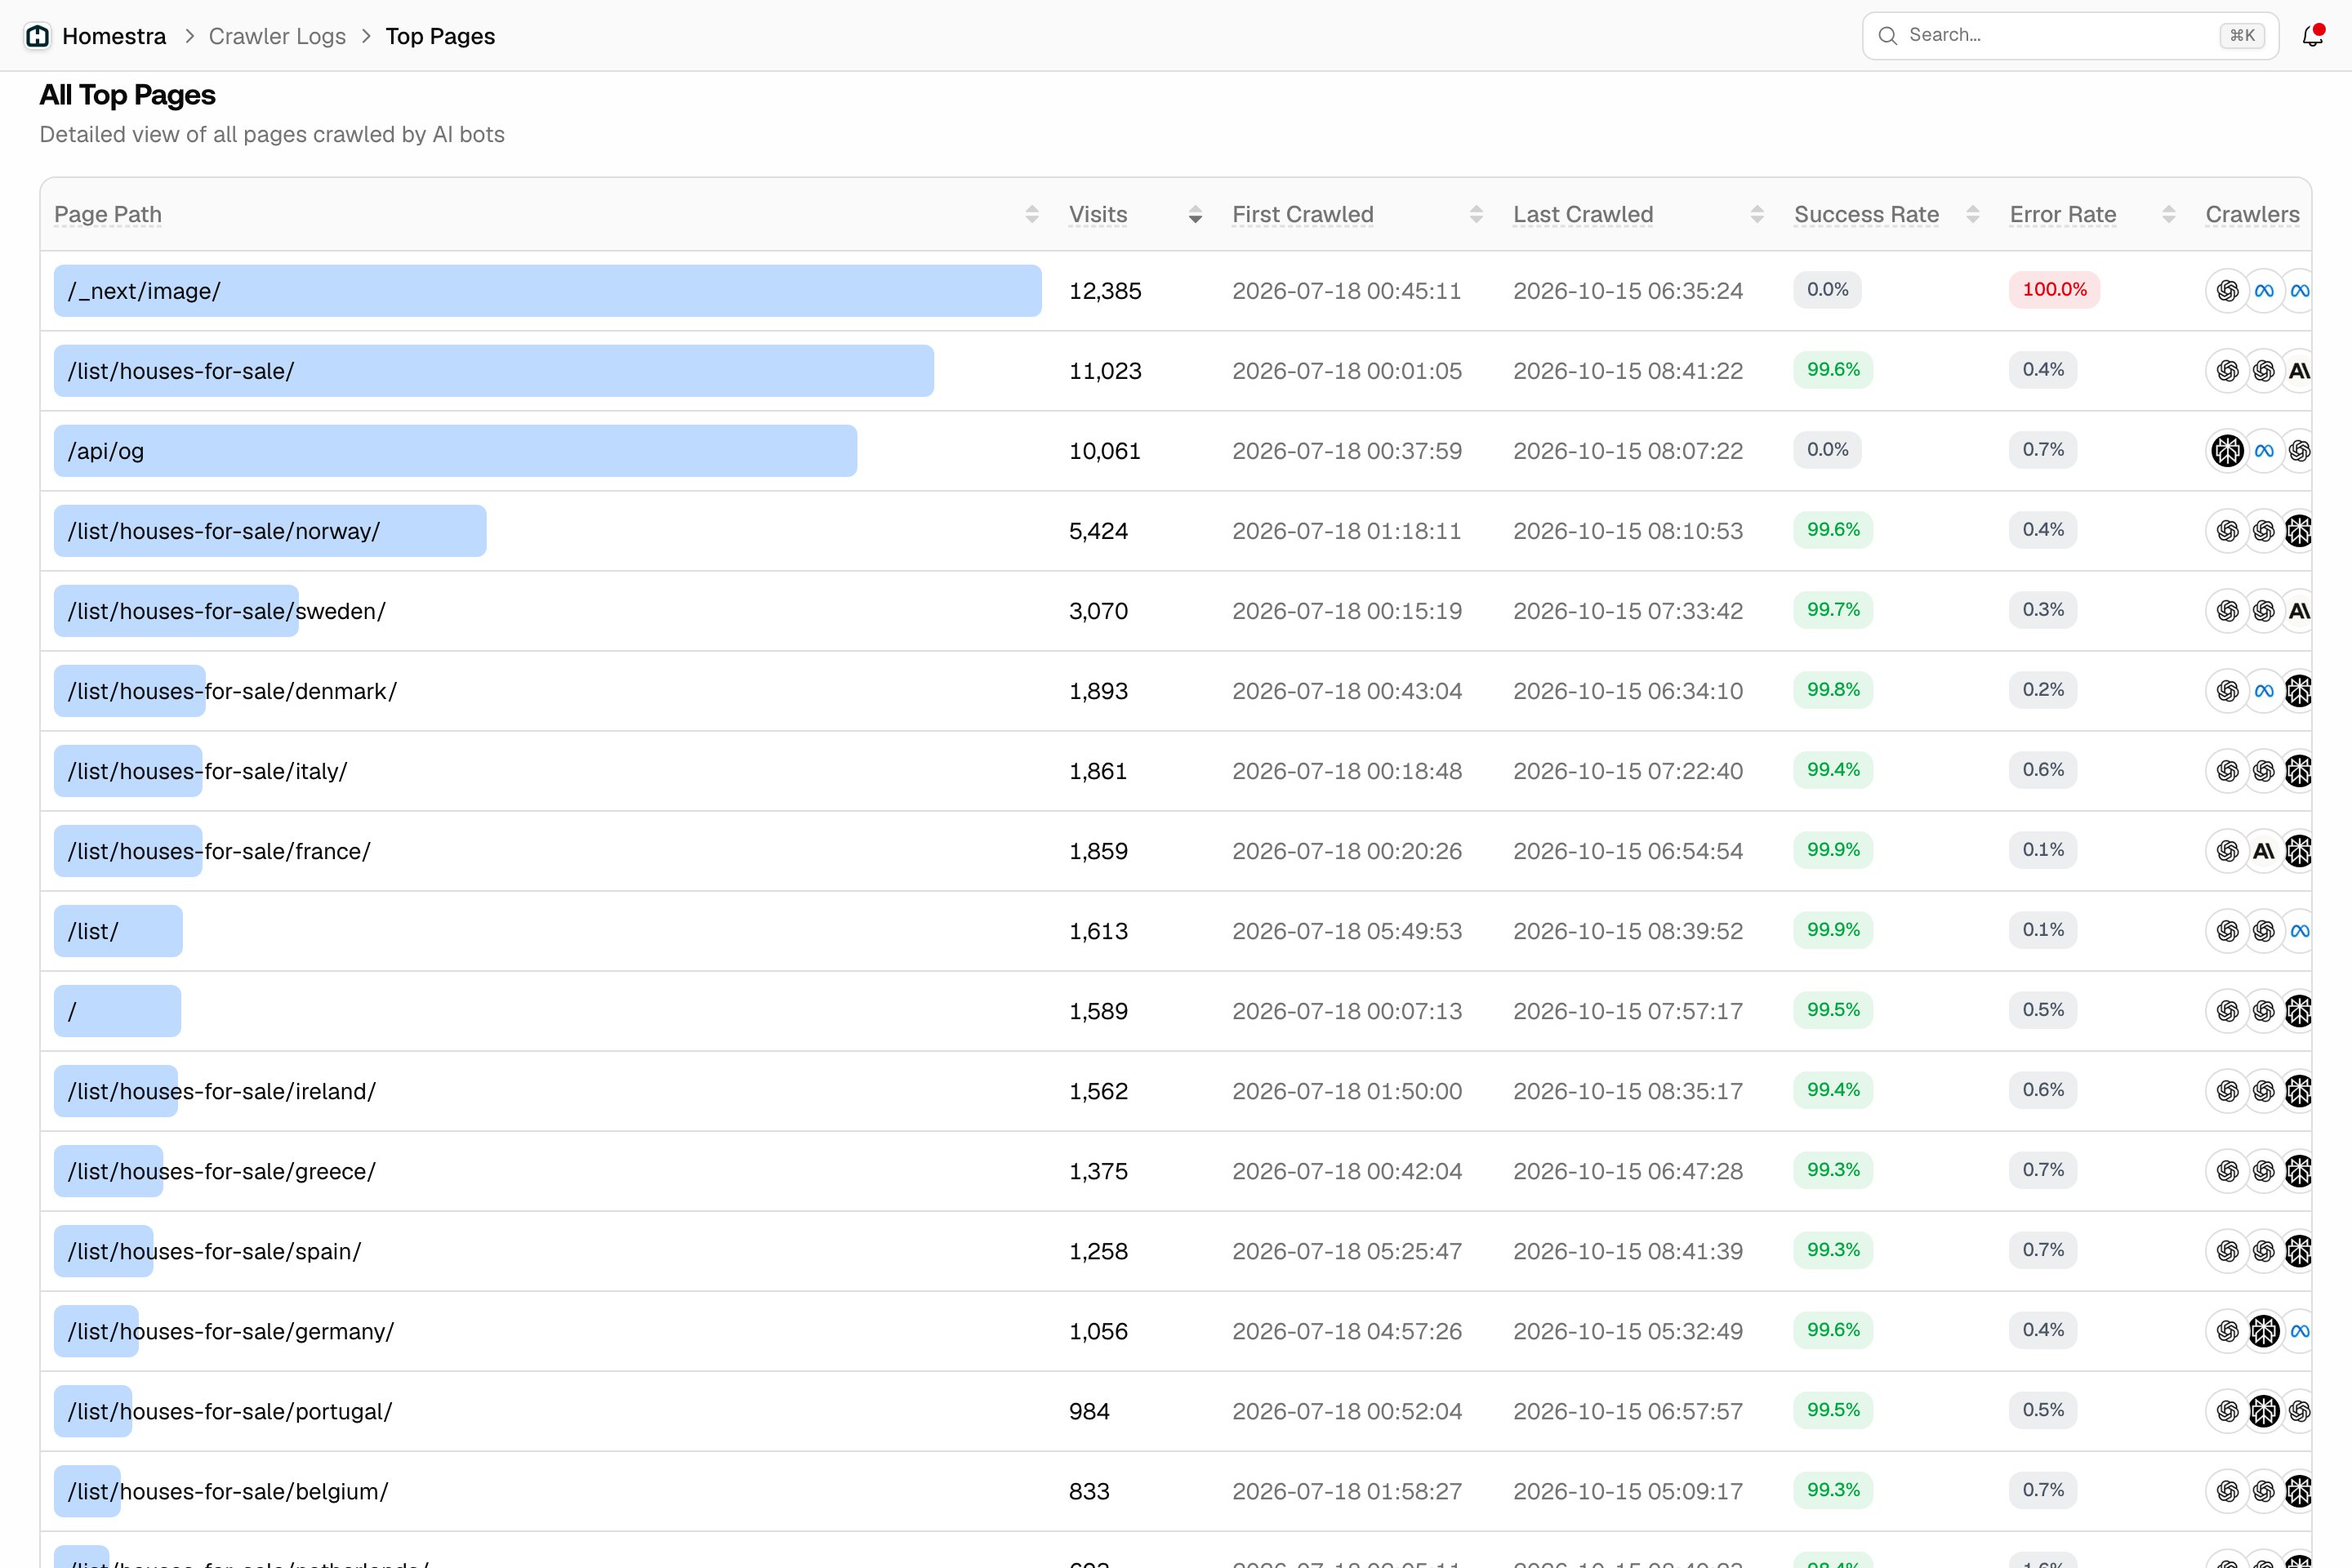Viewport: 2352px width, 1568px height.
Task: Click the 0.6% error badge in italy row
Action: tap(2043, 770)
